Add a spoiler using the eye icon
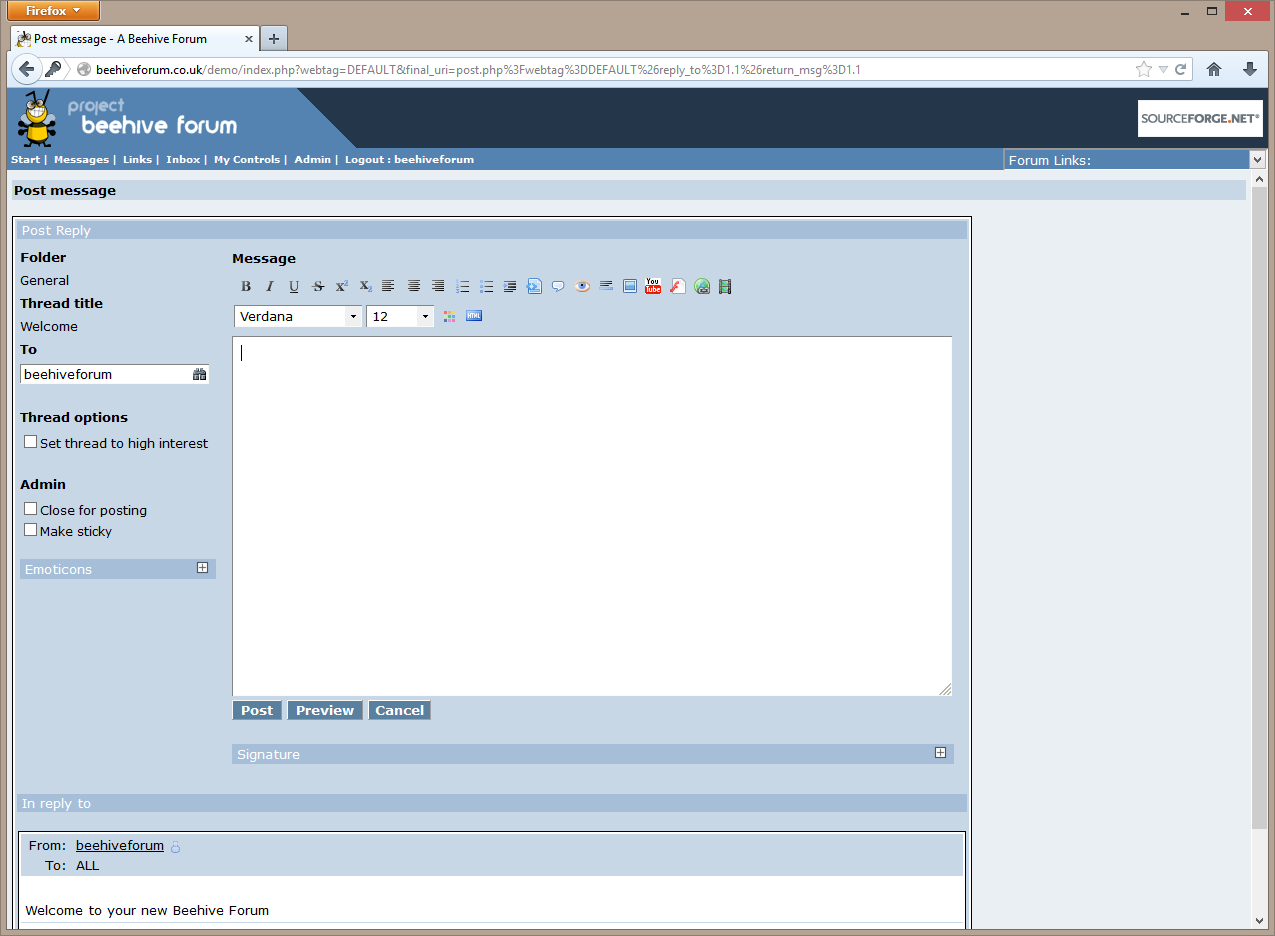Viewport: 1275px width, 936px height. pyautogui.click(x=582, y=286)
